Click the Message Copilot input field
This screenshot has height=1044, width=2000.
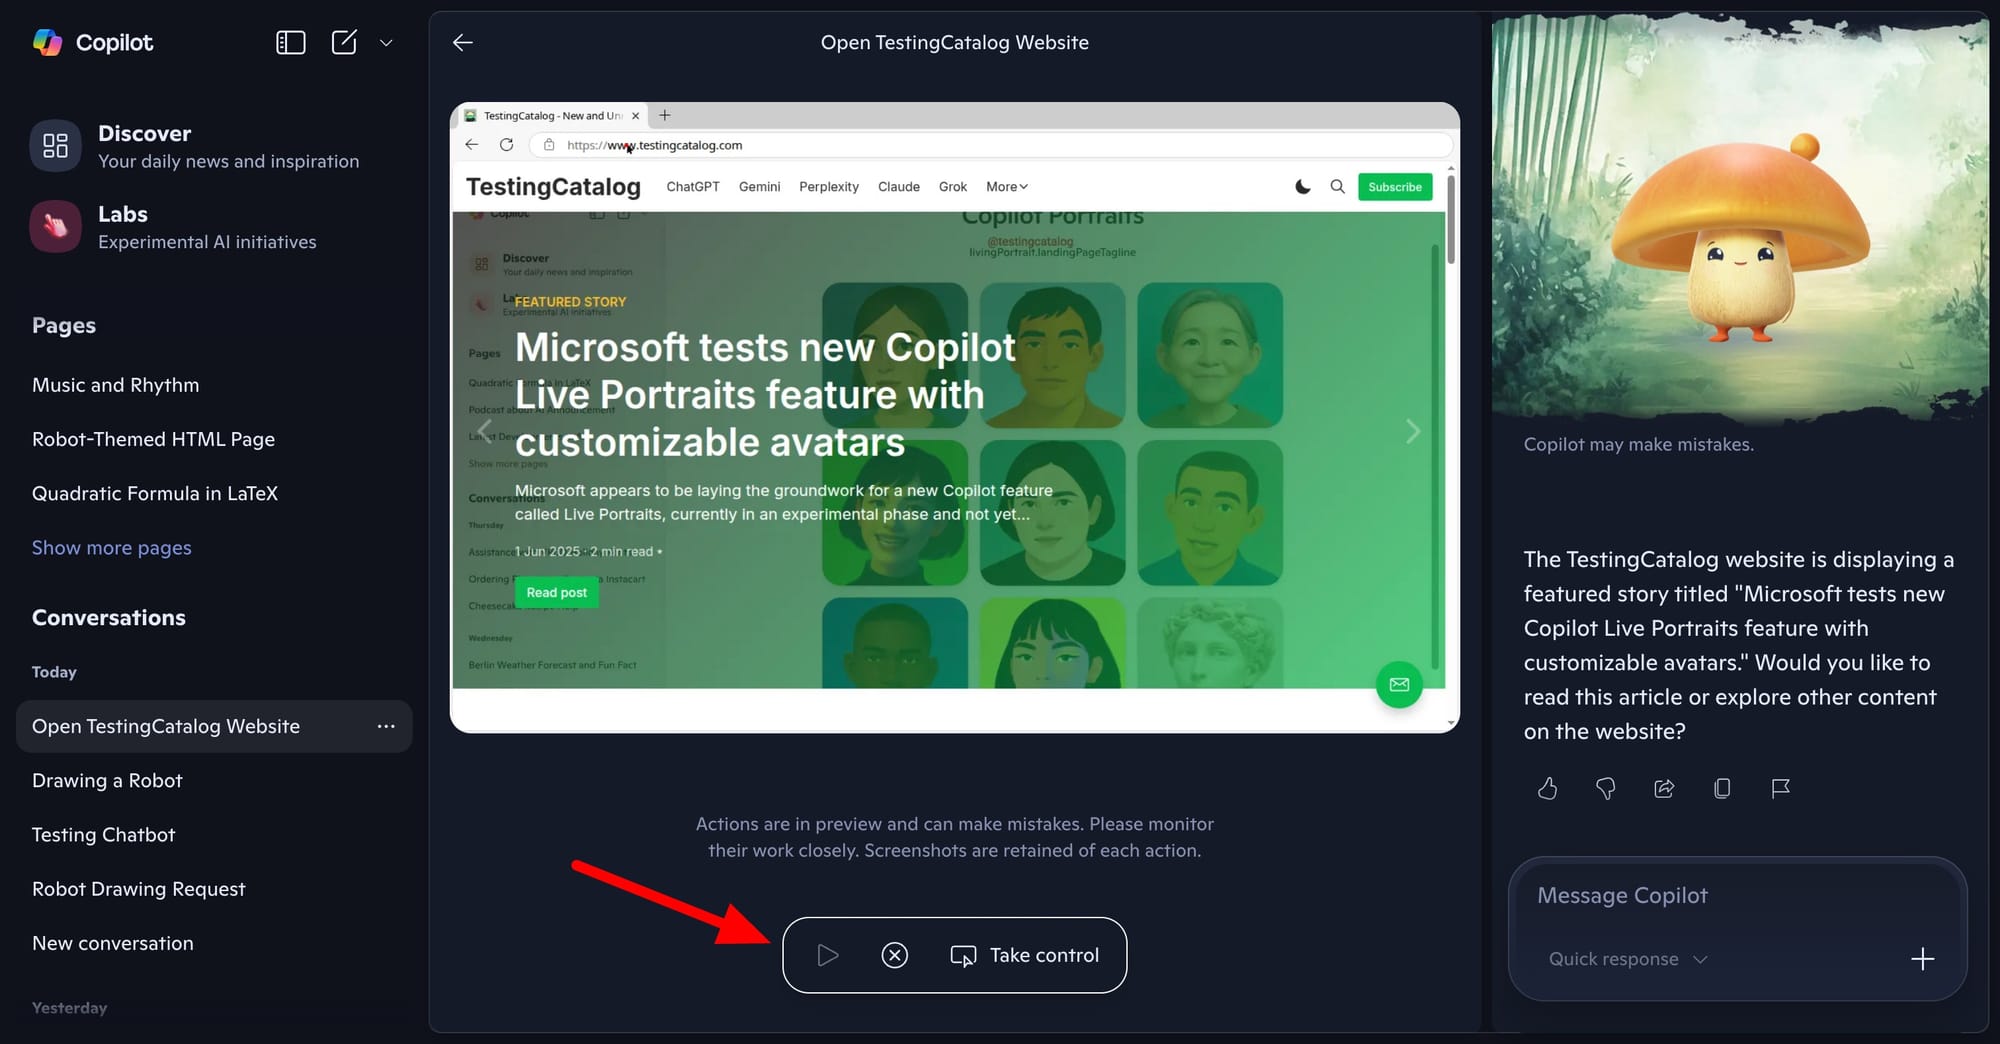(x=1738, y=896)
